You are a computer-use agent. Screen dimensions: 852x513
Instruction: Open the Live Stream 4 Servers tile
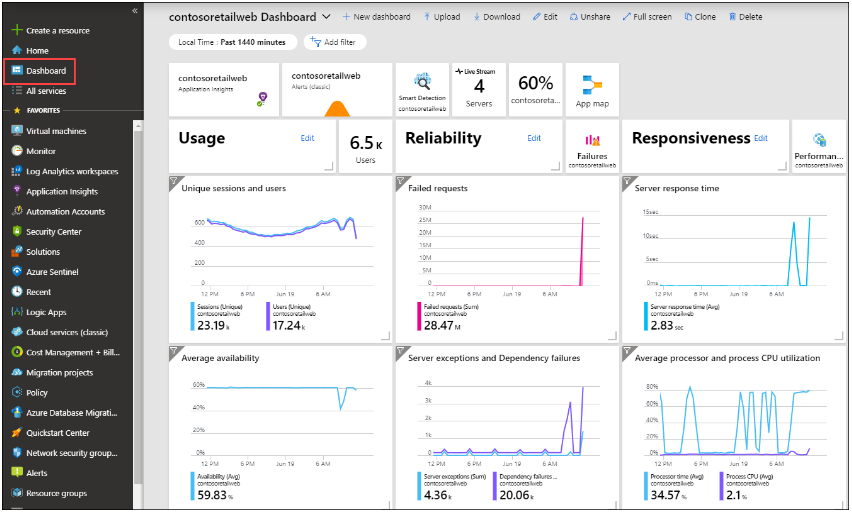coord(479,90)
